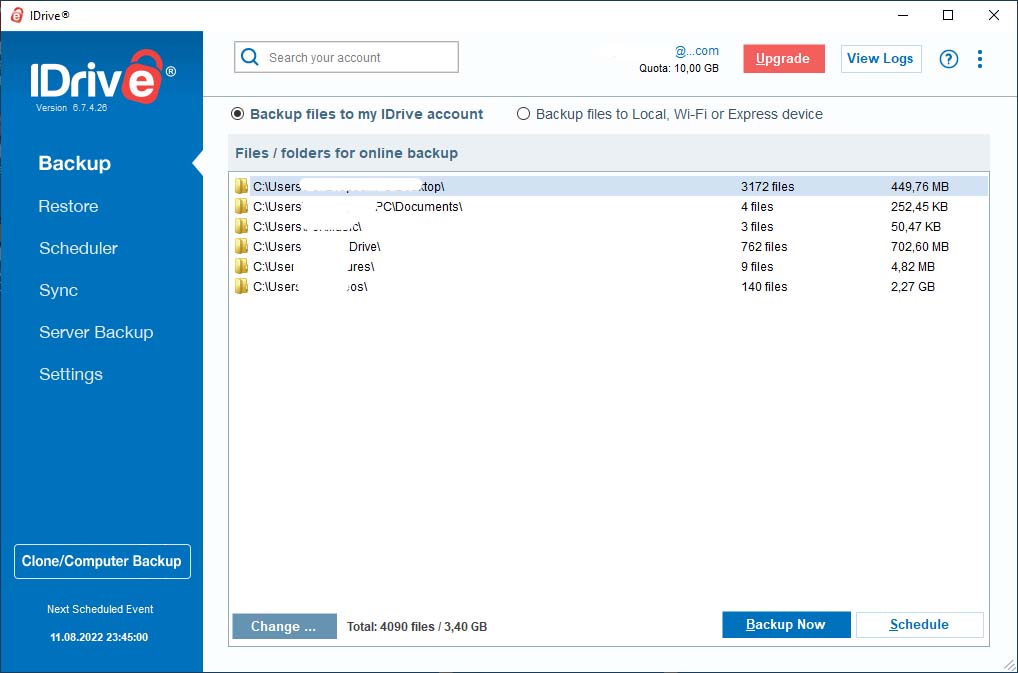The height and width of the screenshot is (673, 1018).
Task: Click the 2,27 GB size value
Action: tap(912, 287)
